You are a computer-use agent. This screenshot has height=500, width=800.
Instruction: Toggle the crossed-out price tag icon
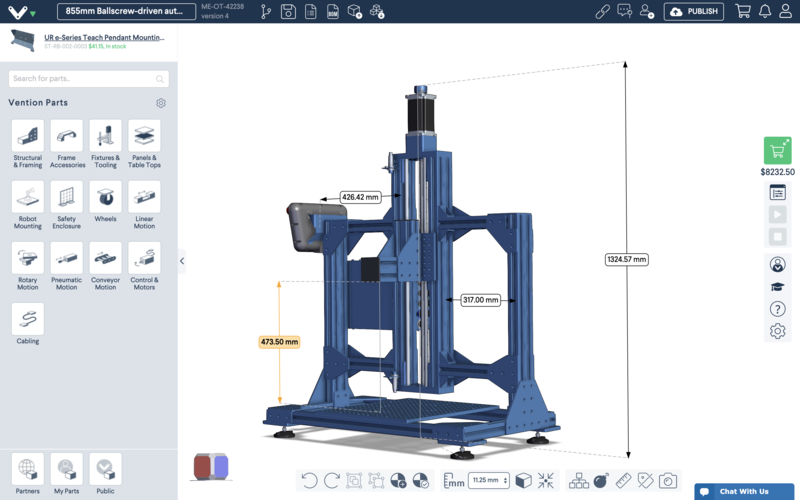click(x=645, y=481)
